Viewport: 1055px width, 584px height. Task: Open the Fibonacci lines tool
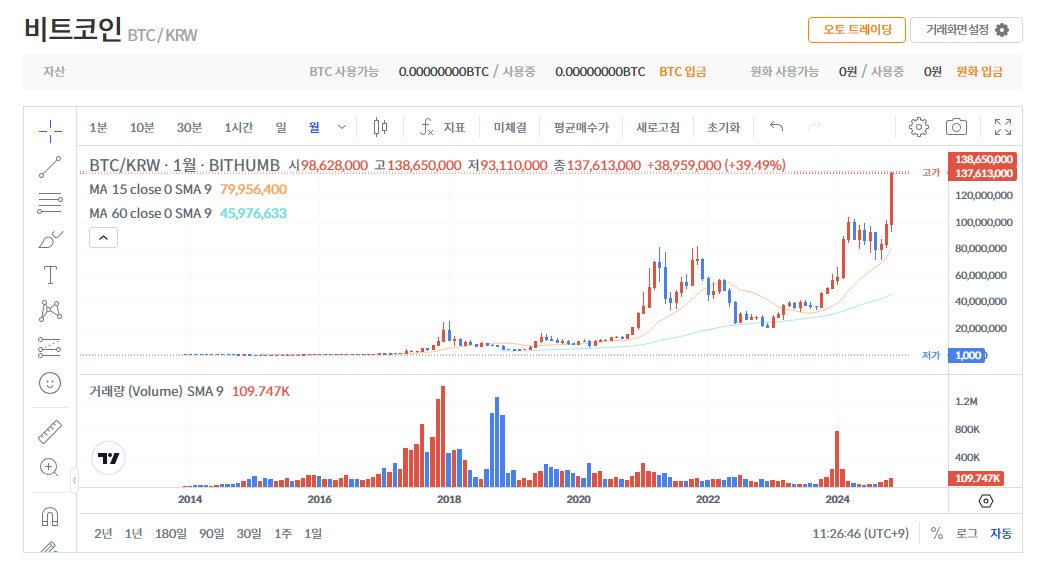pos(50,203)
